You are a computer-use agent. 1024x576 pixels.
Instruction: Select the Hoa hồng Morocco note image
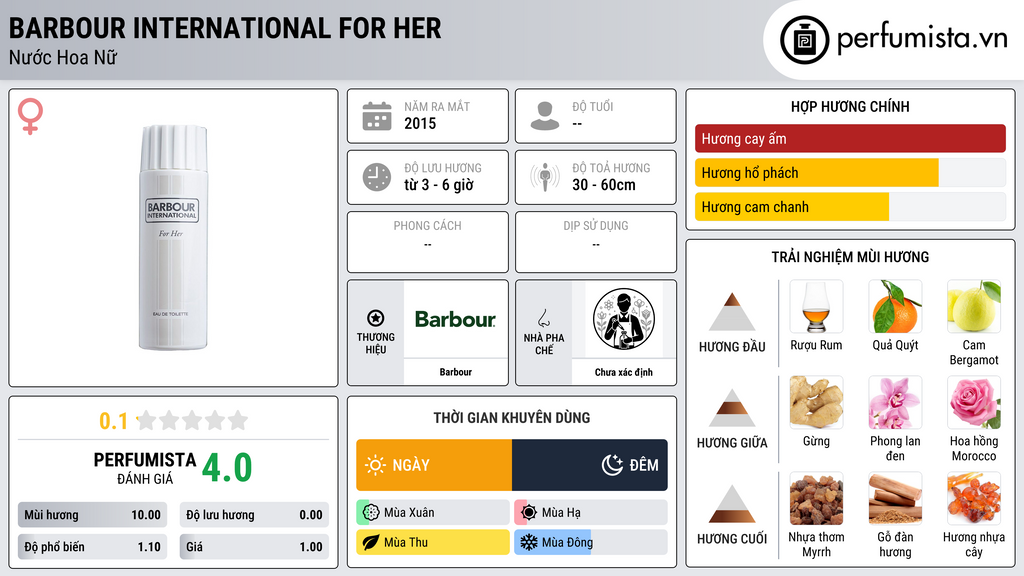point(974,403)
